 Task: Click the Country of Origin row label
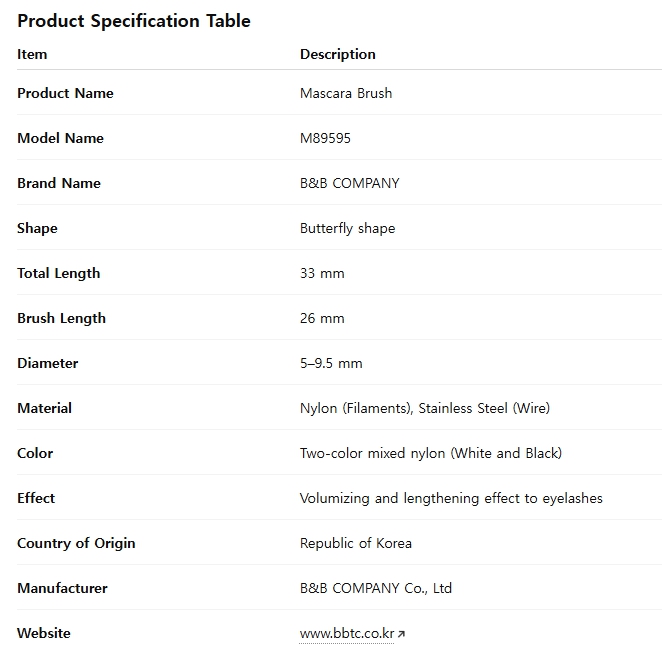point(76,543)
